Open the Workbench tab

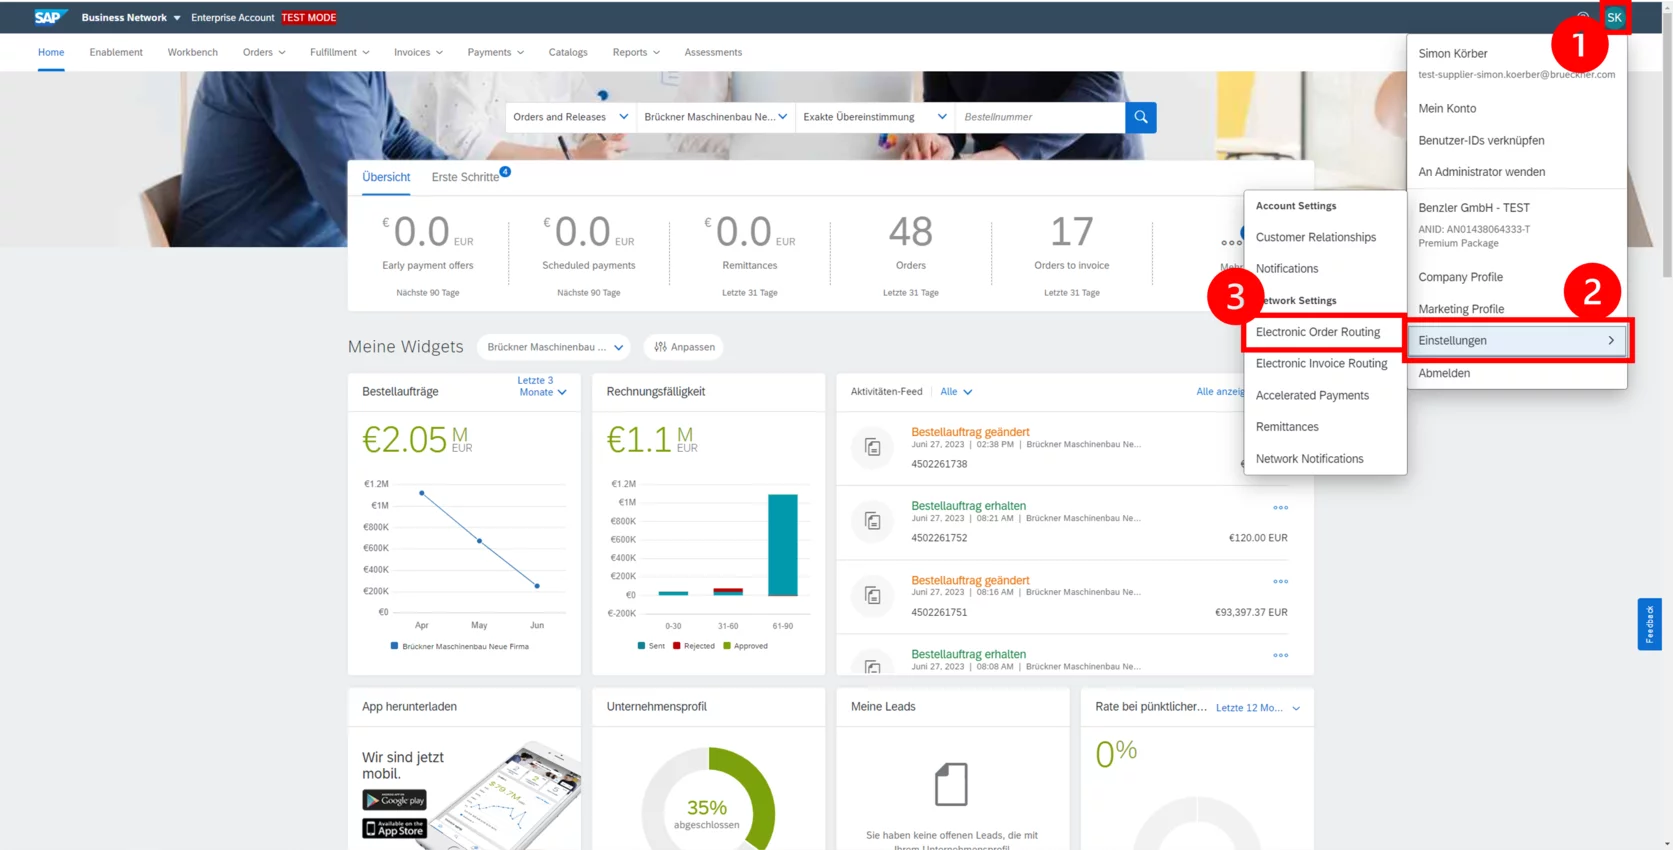tap(193, 52)
